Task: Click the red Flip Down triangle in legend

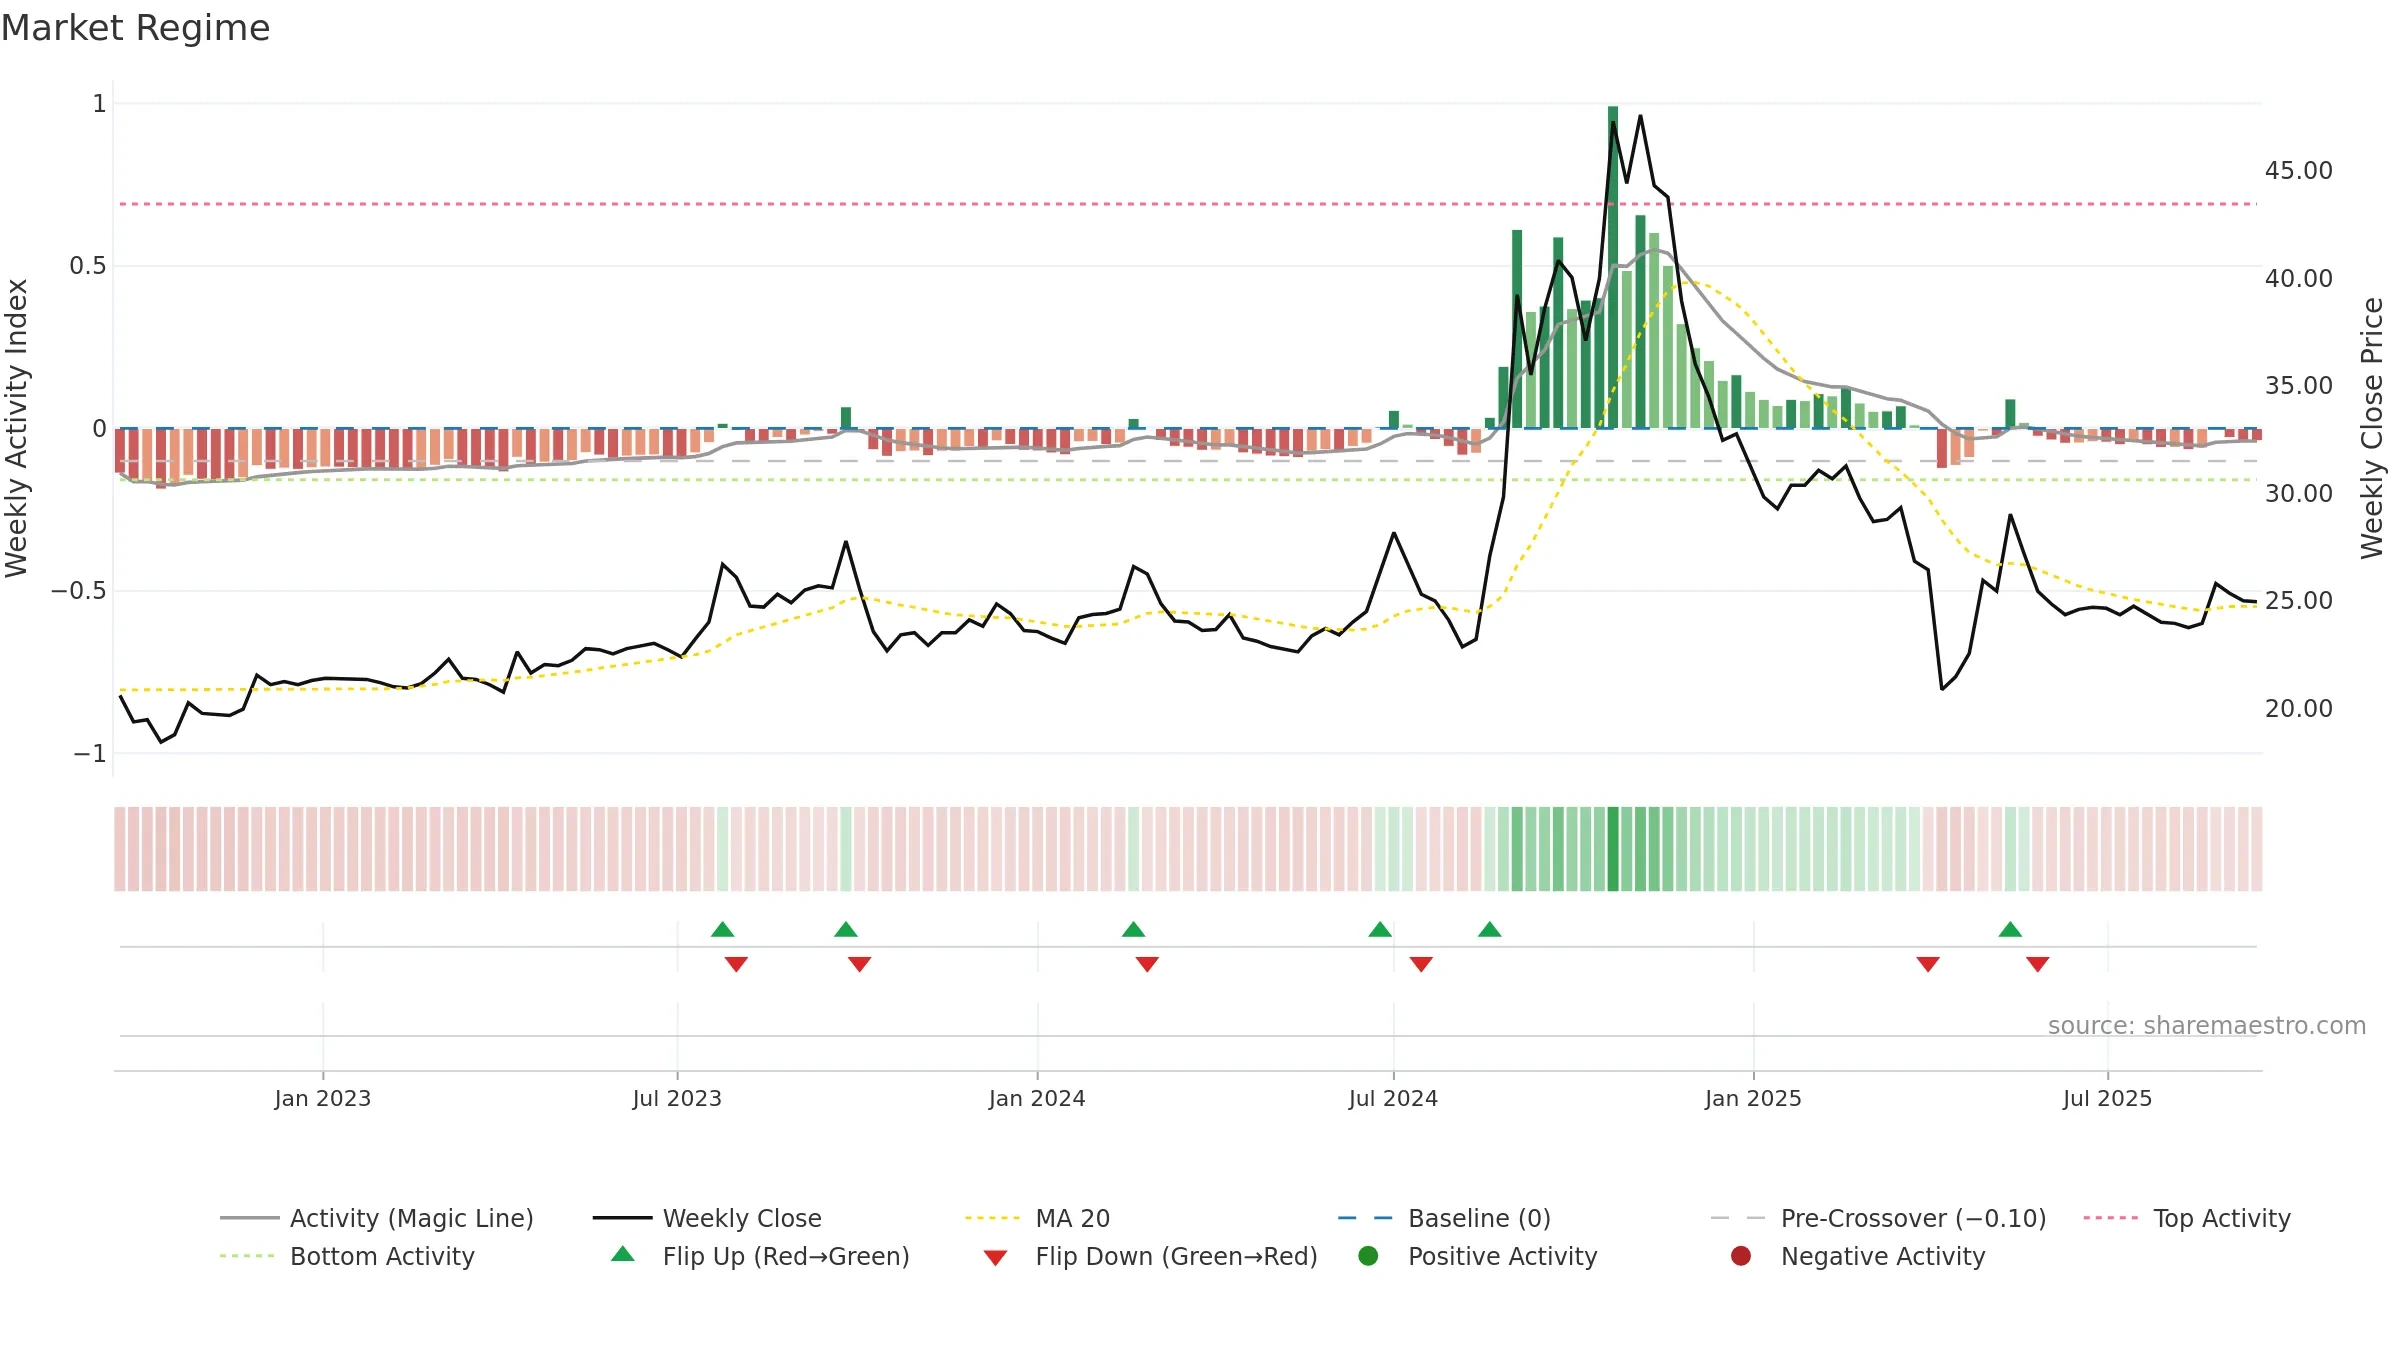Action: click(x=995, y=1258)
